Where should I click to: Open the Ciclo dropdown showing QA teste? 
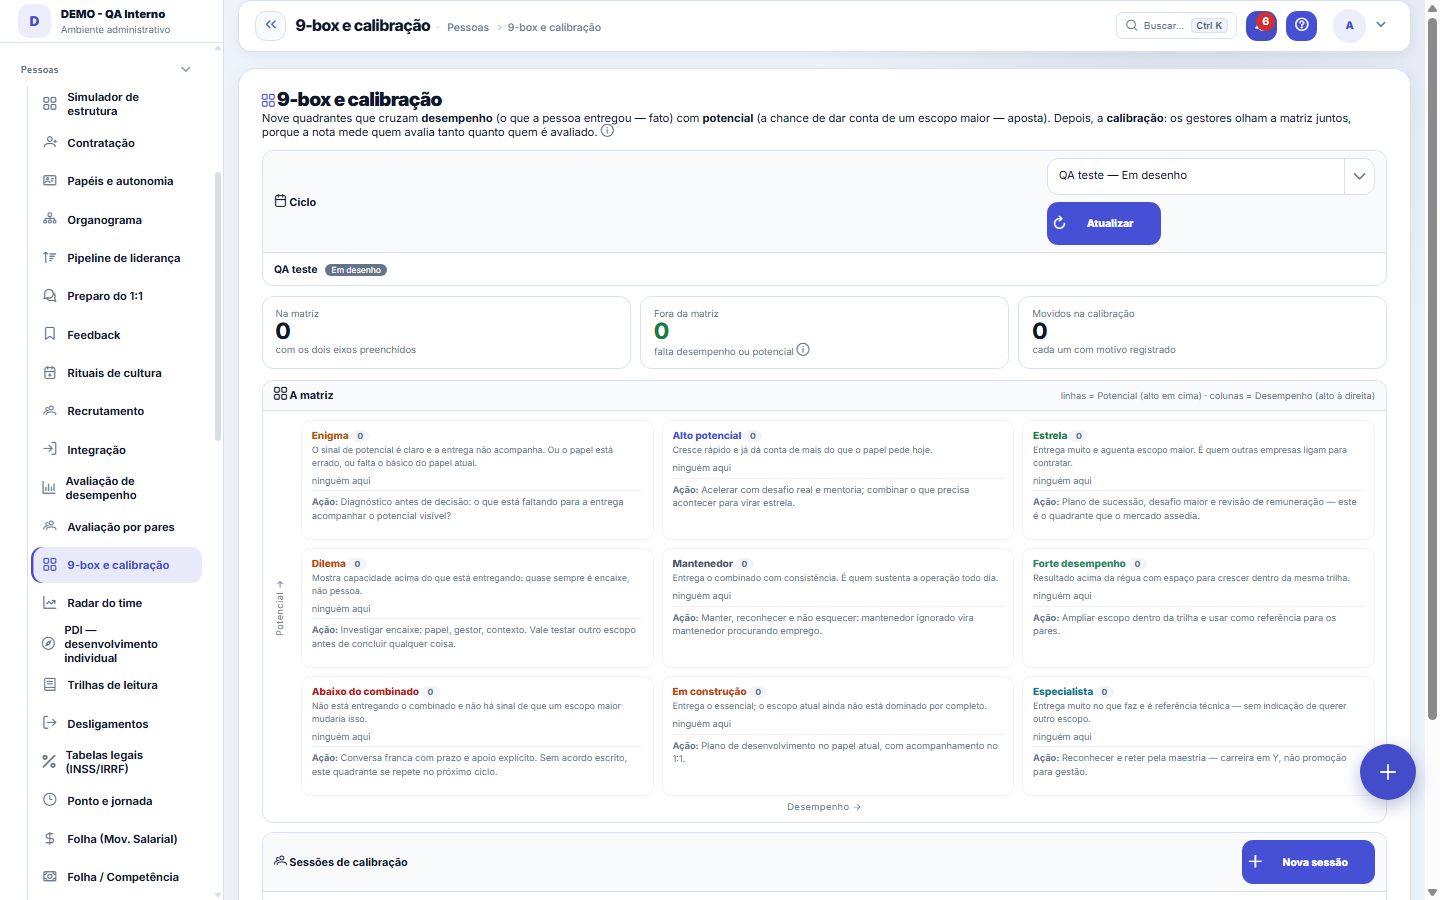1210,176
